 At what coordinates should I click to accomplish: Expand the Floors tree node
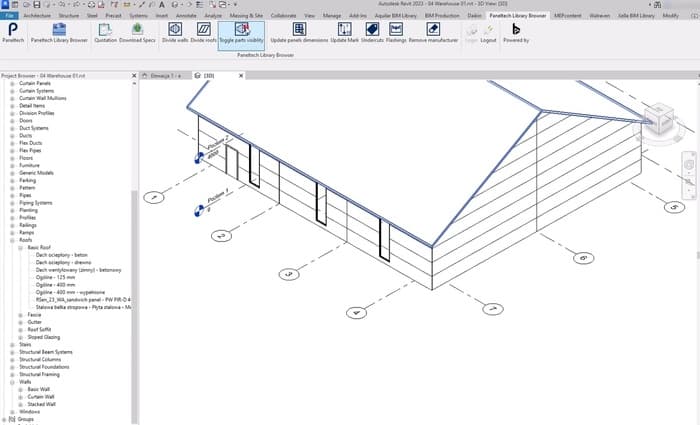point(12,158)
